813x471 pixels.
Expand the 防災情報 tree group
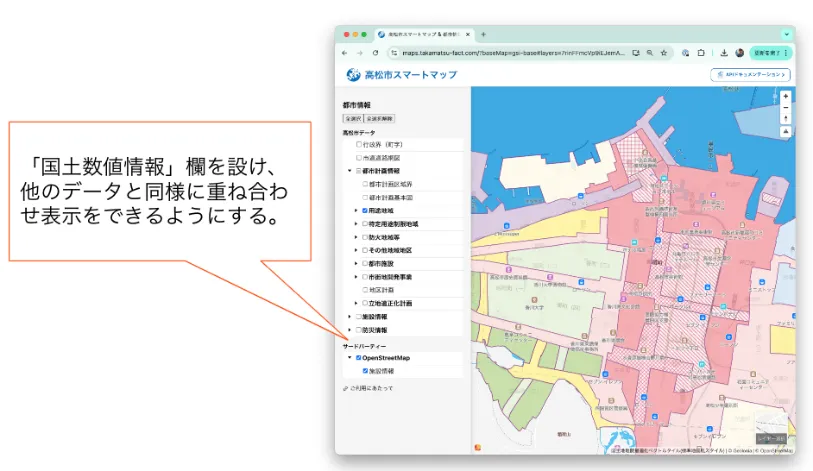(349, 329)
